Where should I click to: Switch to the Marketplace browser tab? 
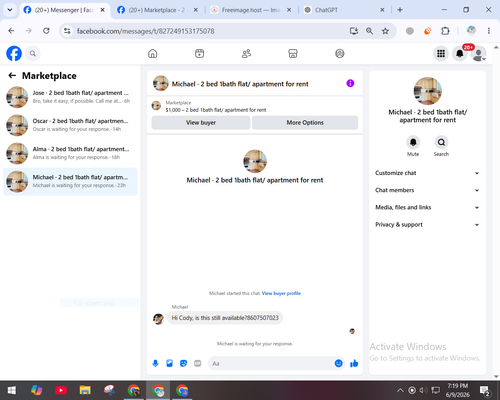click(x=158, y=10)
